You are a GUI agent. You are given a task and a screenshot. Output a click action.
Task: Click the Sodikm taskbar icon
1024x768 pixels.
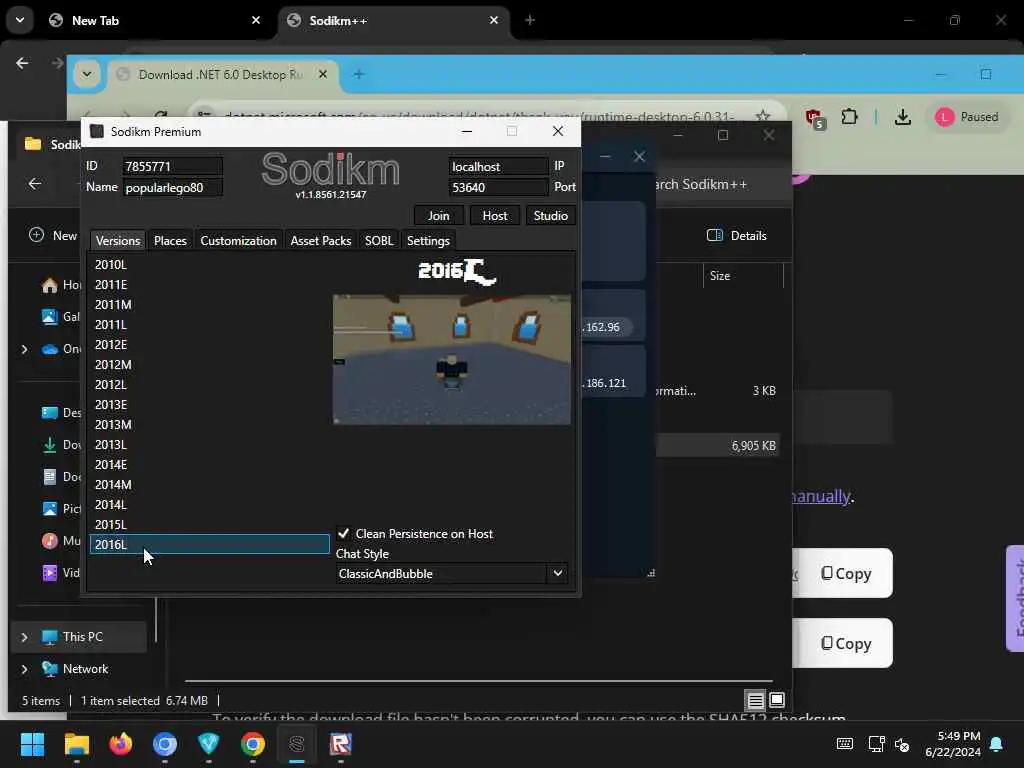click(x=296, y=744)
